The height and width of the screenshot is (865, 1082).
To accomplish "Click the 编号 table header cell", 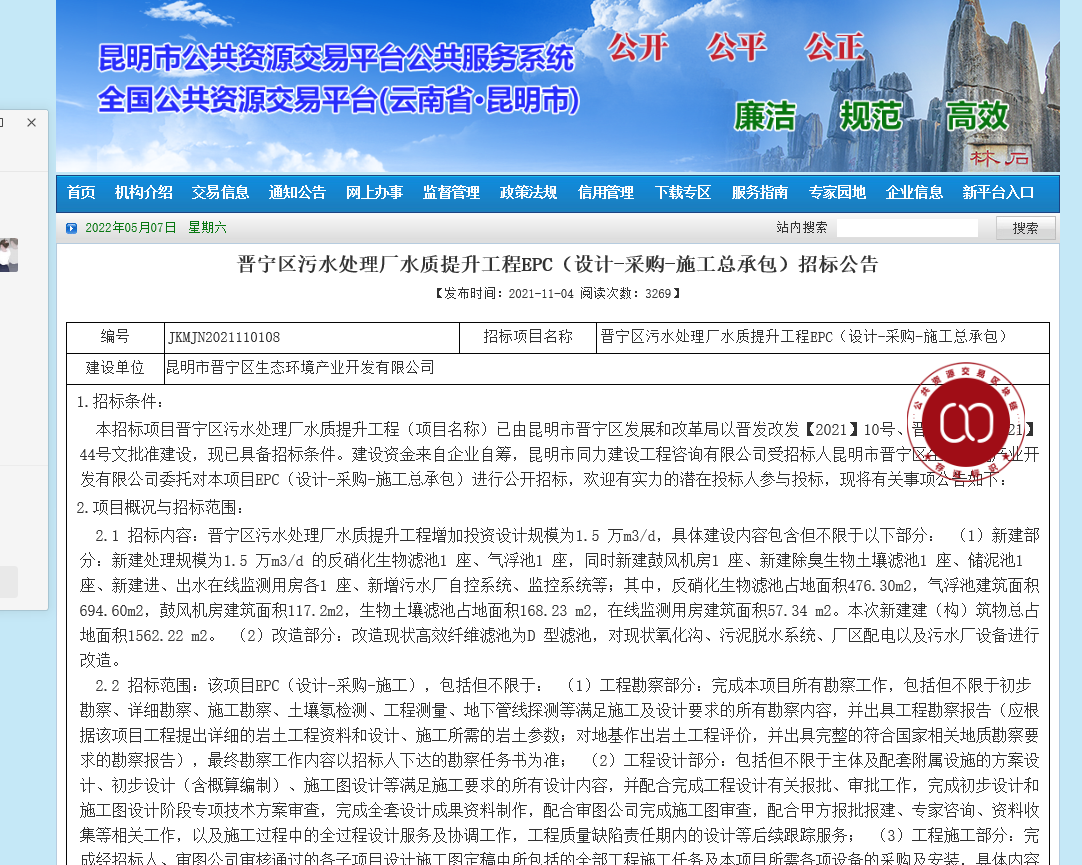I will coord(115,337).
